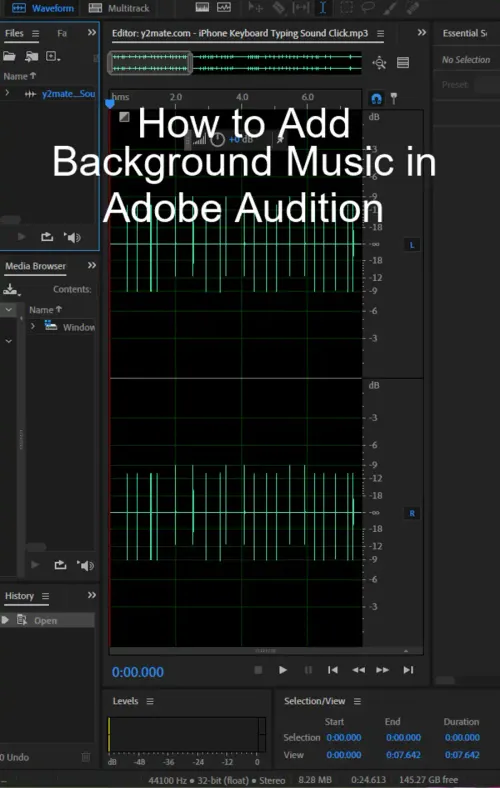Click the History trash delete icon
500x788 pixels.
click(x=86, y=756)
